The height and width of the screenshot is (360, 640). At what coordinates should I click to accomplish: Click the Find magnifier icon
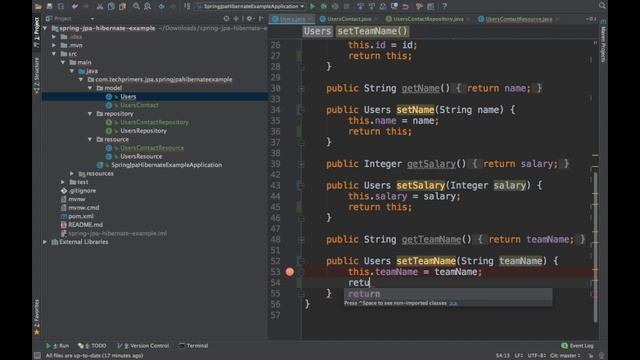pos(136,6)
